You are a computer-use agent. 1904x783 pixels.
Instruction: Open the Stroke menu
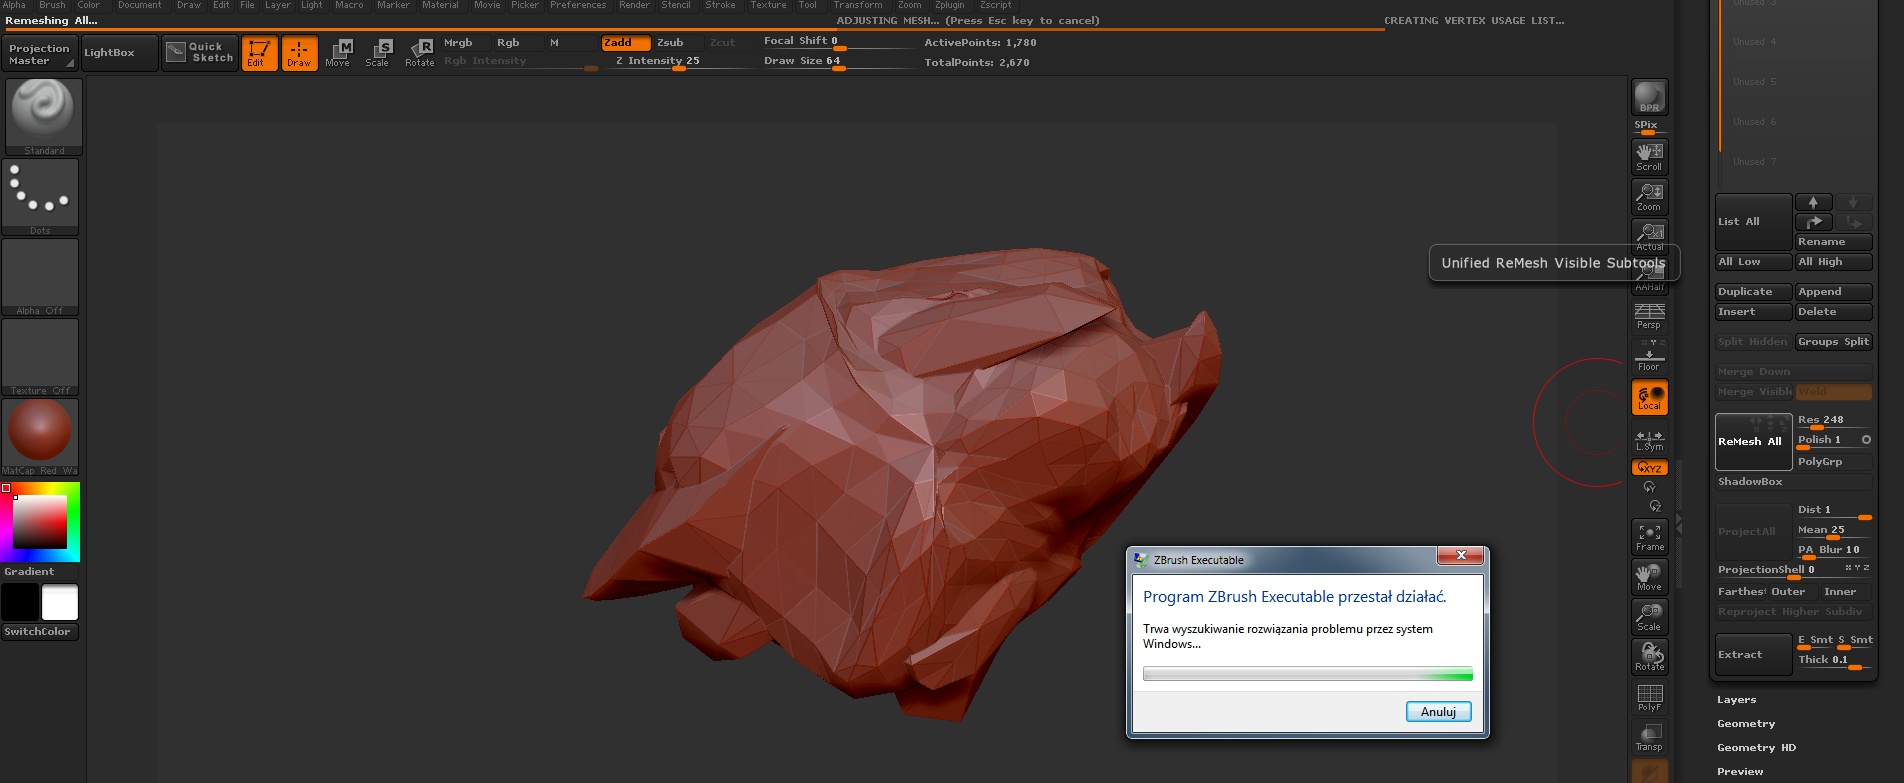click(720, 5)
